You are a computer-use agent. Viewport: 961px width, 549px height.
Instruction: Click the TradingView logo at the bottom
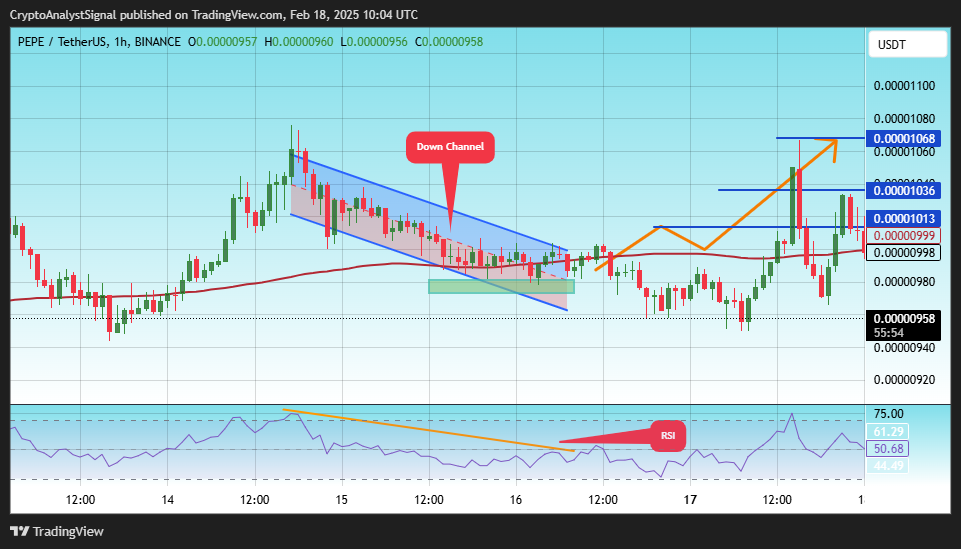(x=56, y=531)
